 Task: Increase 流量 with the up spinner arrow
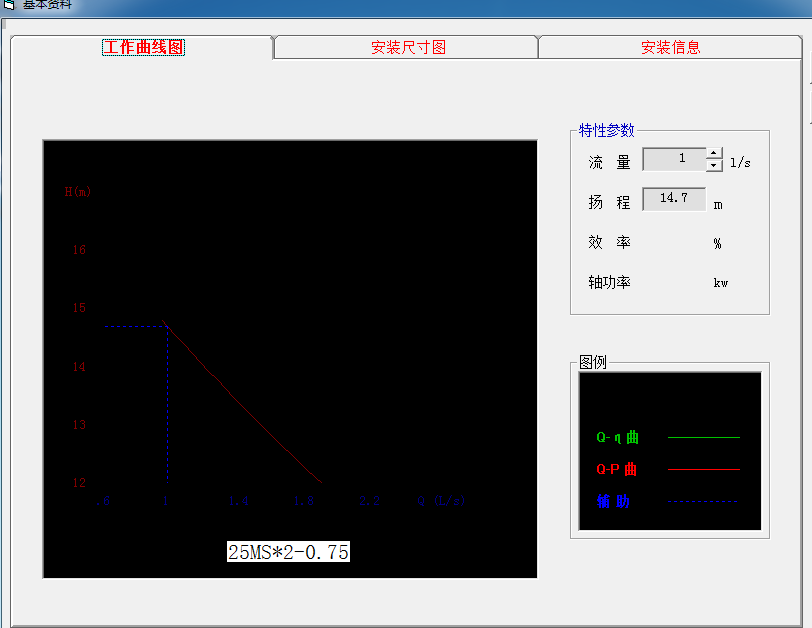[714, 153]
